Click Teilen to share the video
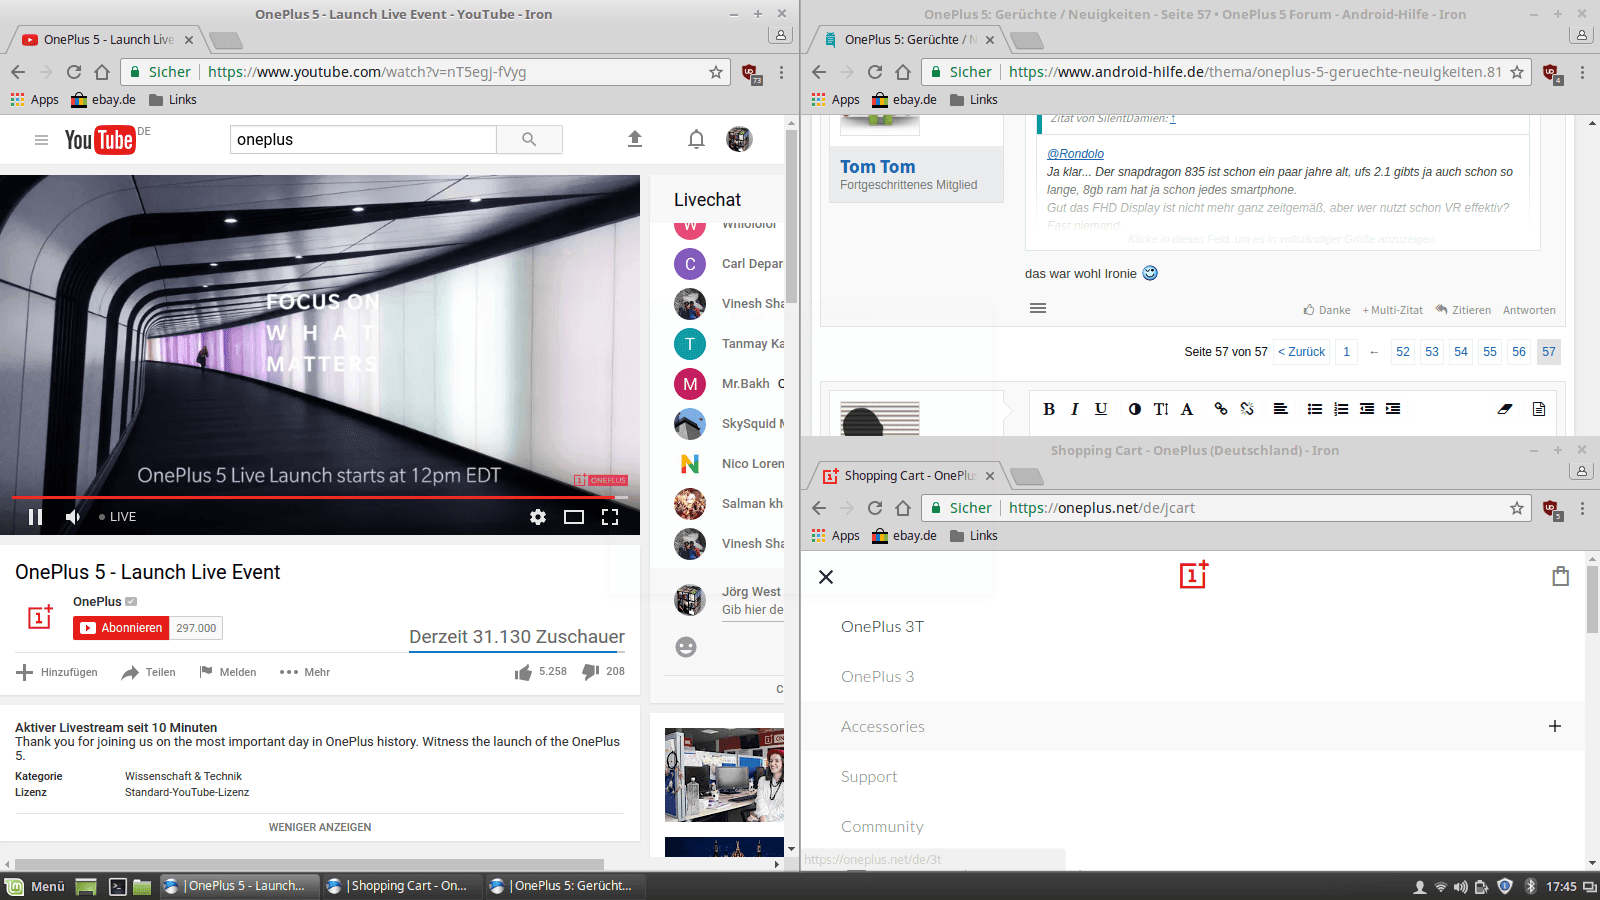This screenshot has width=1600, height=900. [148, 672]
